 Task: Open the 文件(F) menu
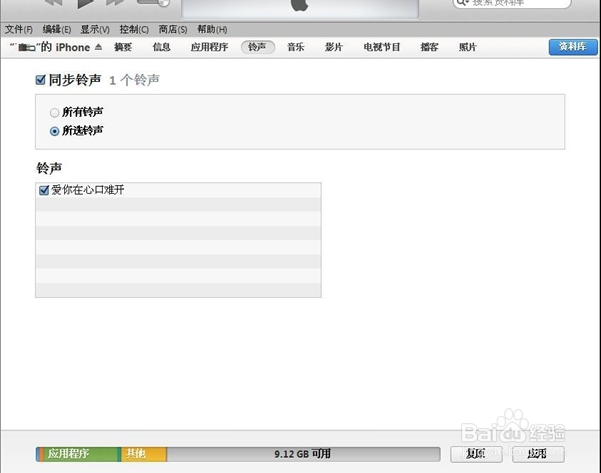point(18,30)
